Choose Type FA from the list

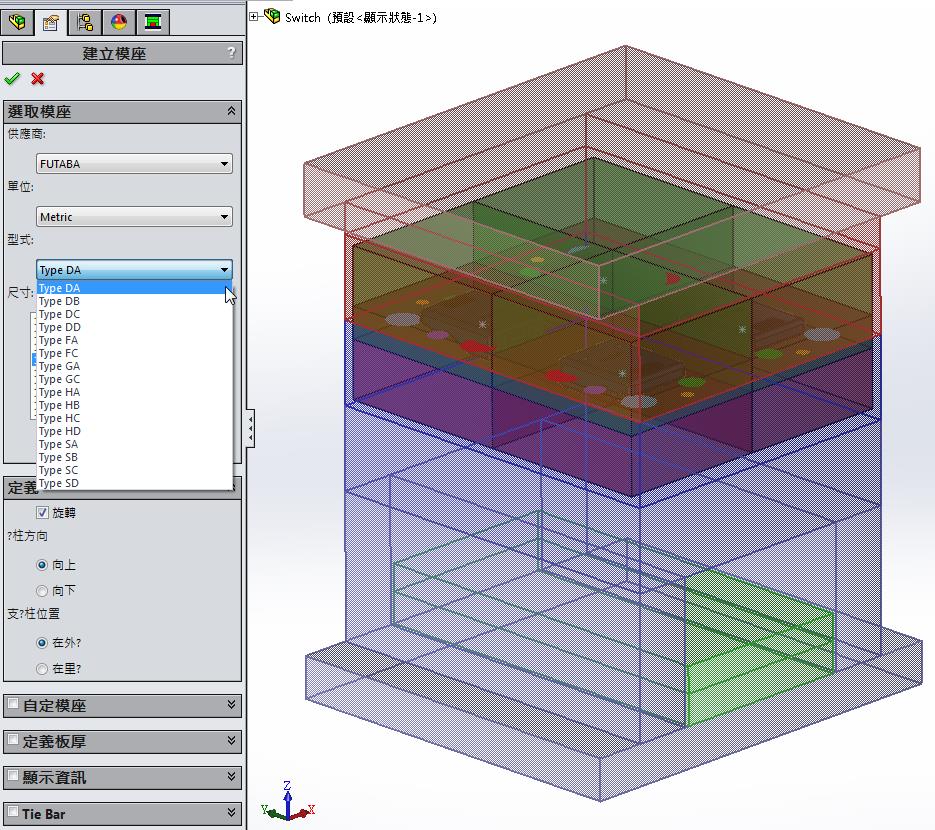coord(59,340)
